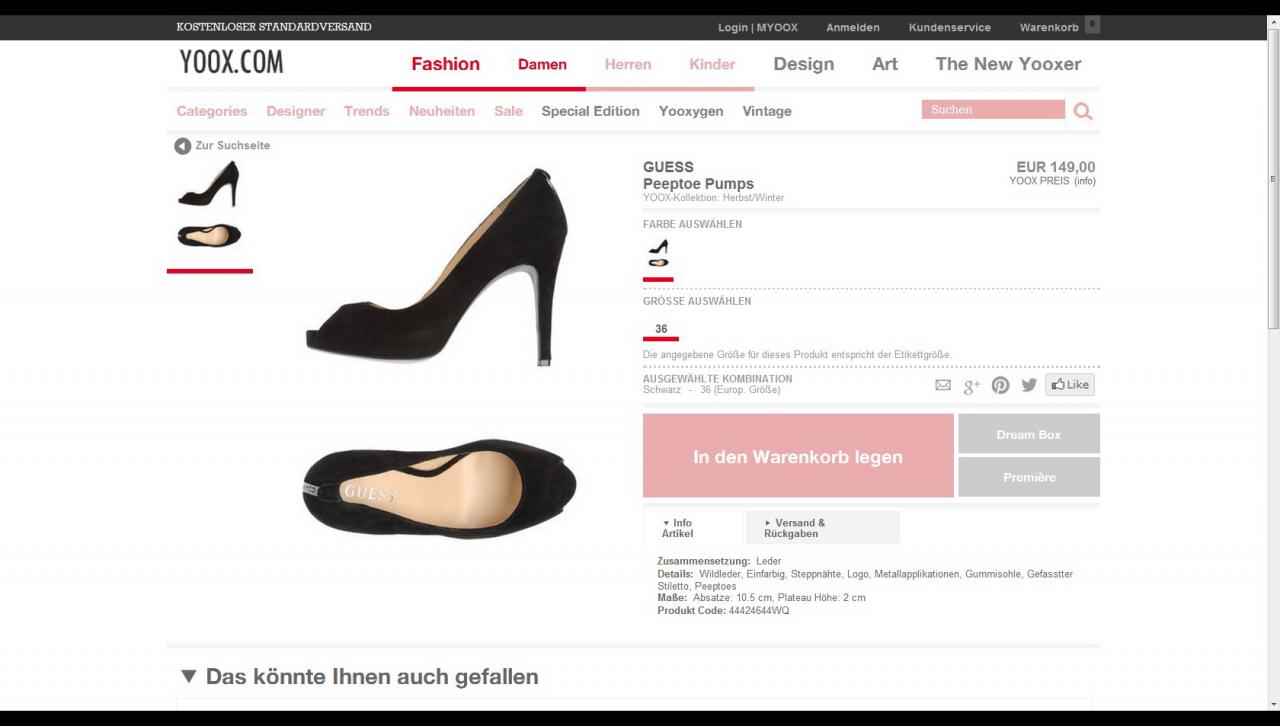Click the Facebook Like button
The height and width of the screenshot is (726, 1280).
tap(1070, 385)
